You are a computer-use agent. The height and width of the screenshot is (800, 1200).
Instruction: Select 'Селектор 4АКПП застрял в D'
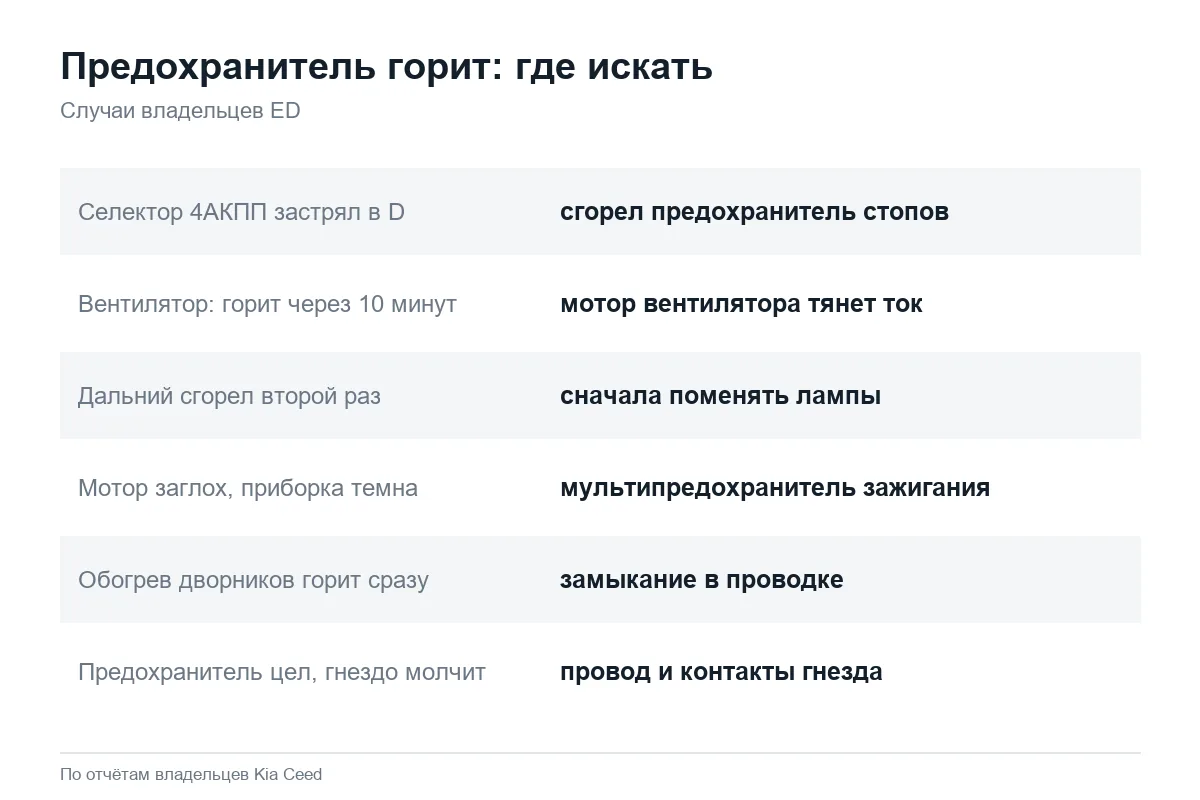pos(241,212)
